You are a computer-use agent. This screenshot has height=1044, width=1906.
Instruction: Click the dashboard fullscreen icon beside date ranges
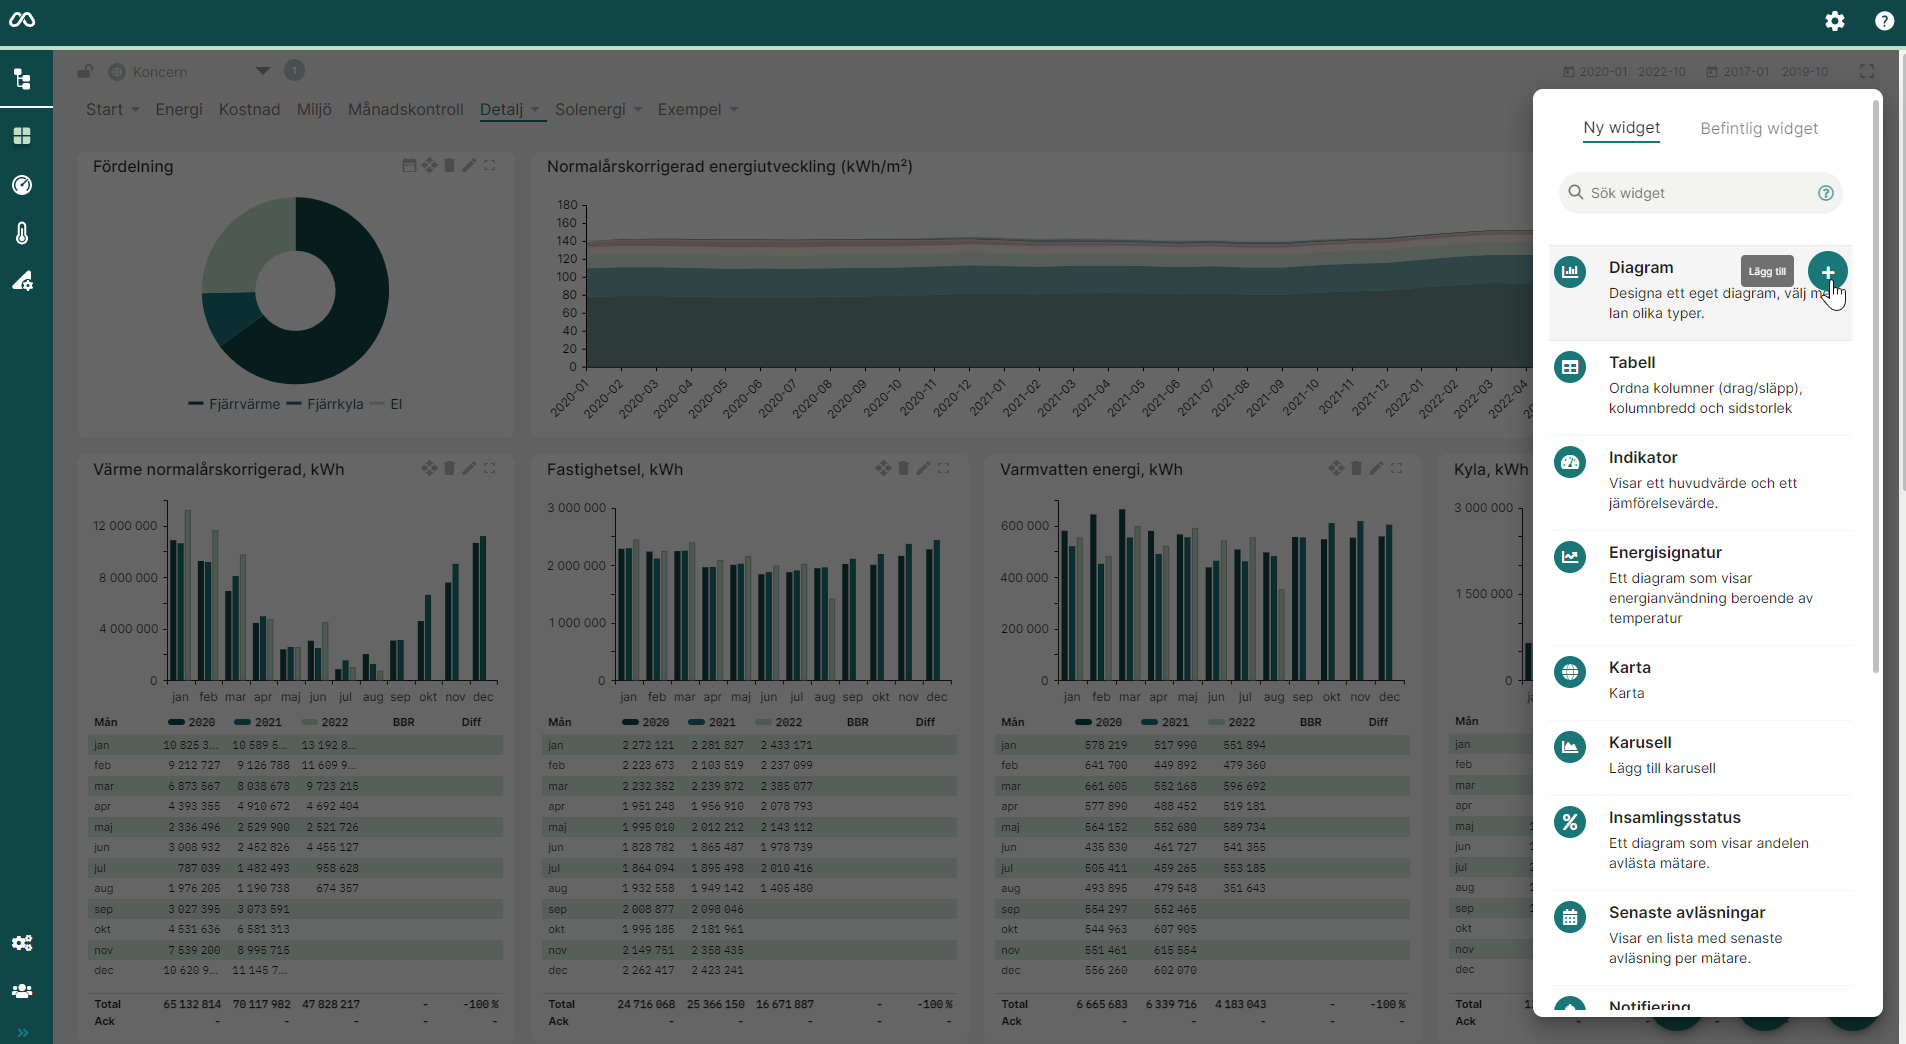pos(1867,71)
